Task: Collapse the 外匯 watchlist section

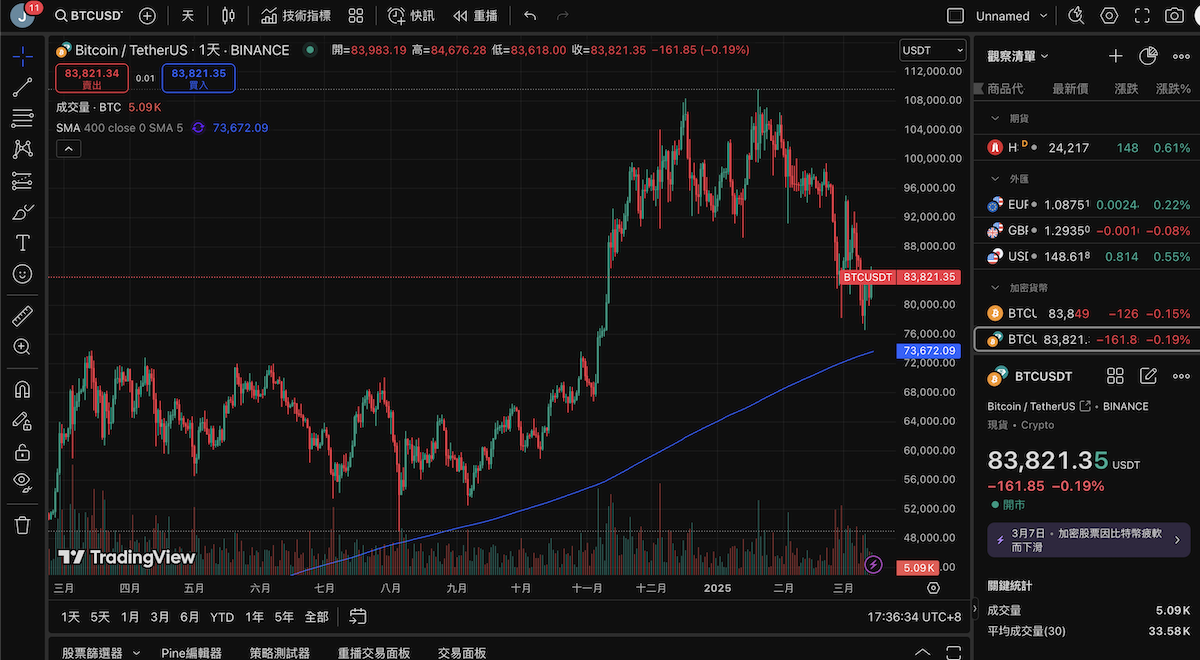Action: pos(994,179)
